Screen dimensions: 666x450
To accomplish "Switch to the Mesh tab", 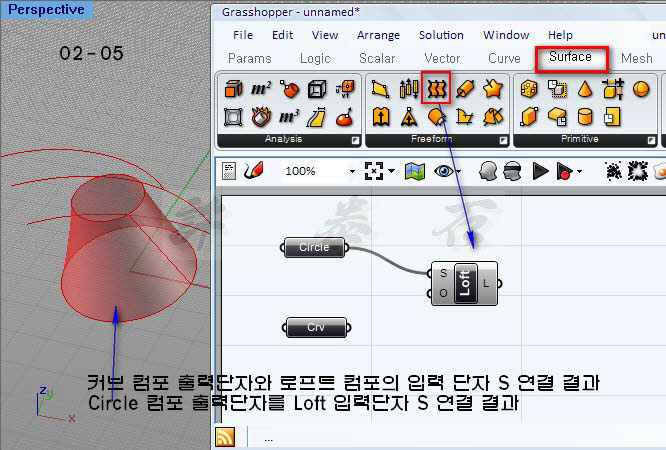I will 637,58.
